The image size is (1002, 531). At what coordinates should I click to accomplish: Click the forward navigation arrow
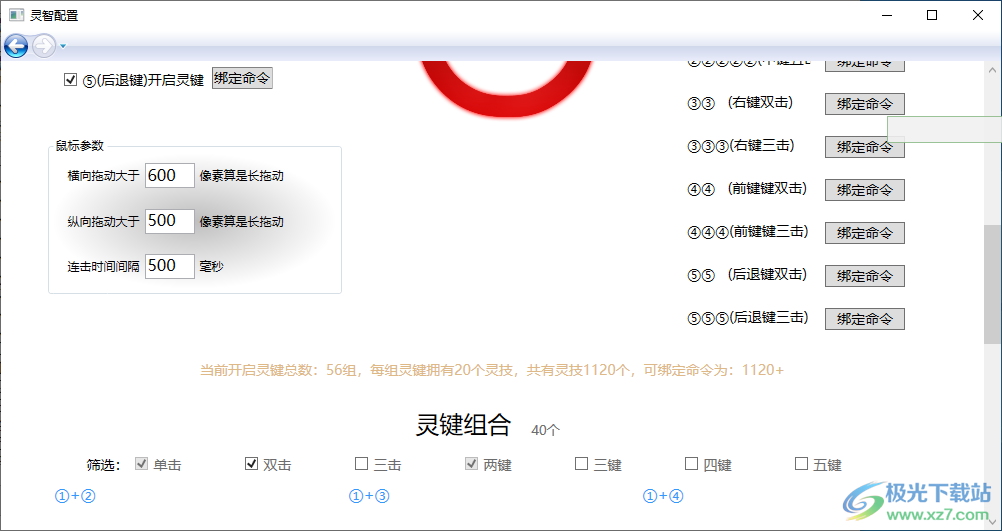[x=43, y=46]
